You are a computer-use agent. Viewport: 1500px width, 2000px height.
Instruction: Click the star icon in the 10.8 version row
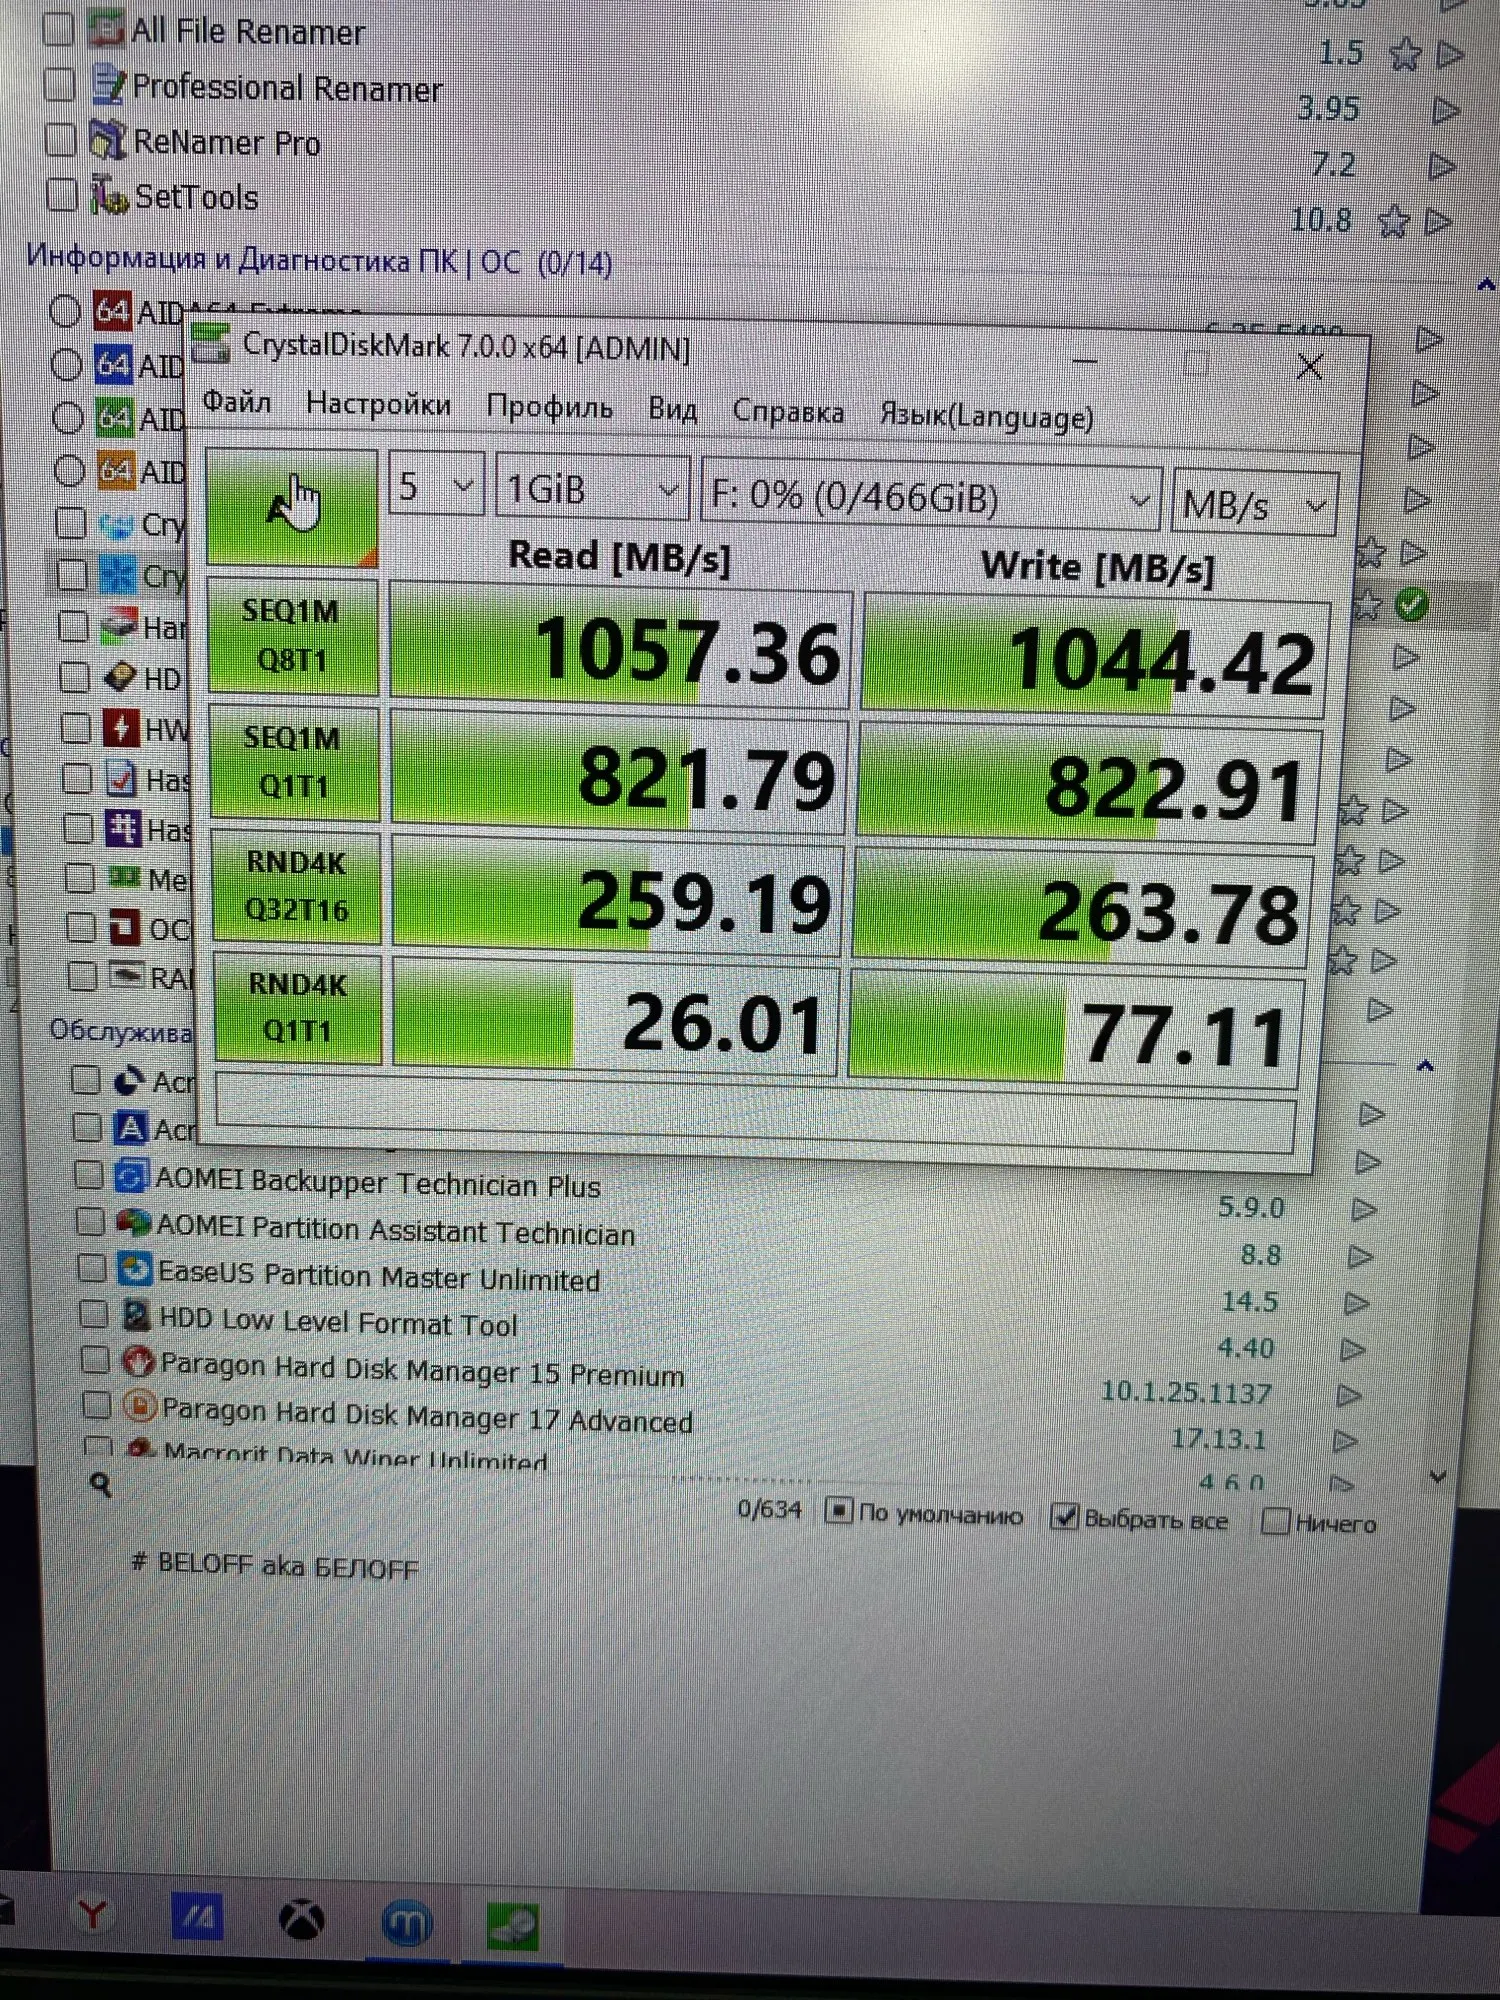1393,221
